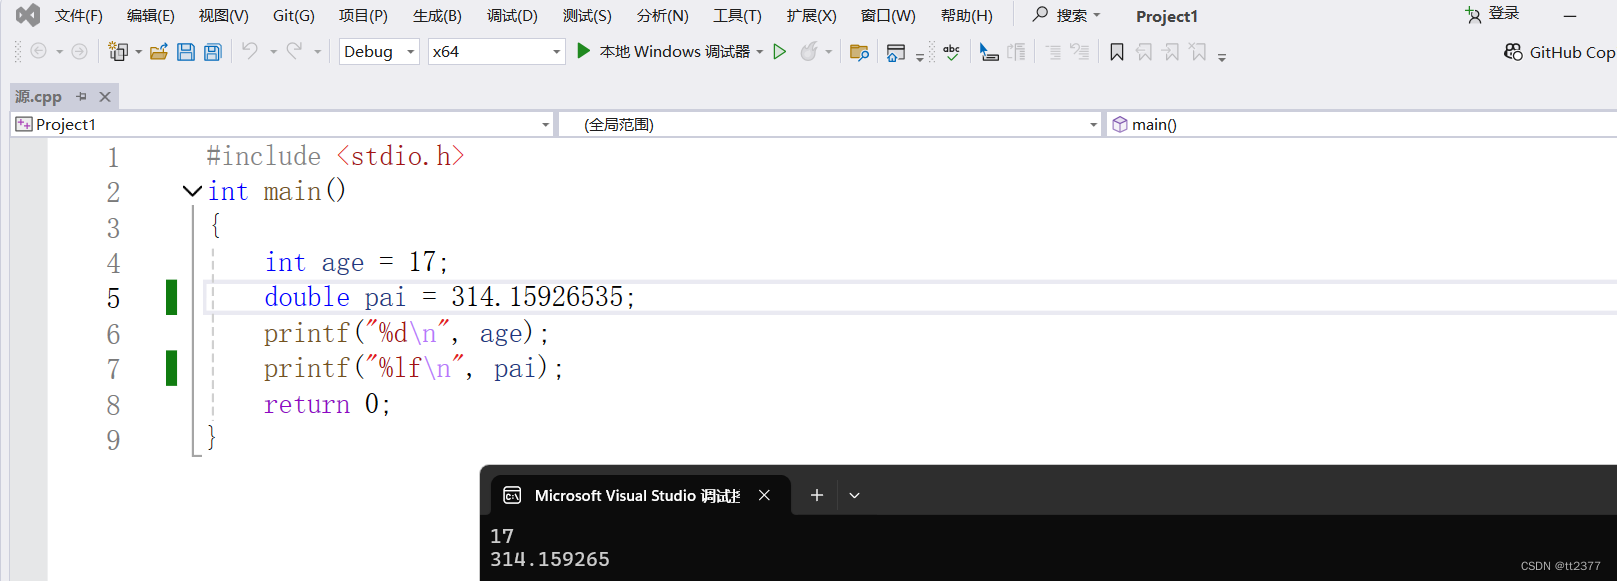The width and height of the screenshot is (1617, 581).
Task: Open the 生成(B) menu
Action: point(437,15)
